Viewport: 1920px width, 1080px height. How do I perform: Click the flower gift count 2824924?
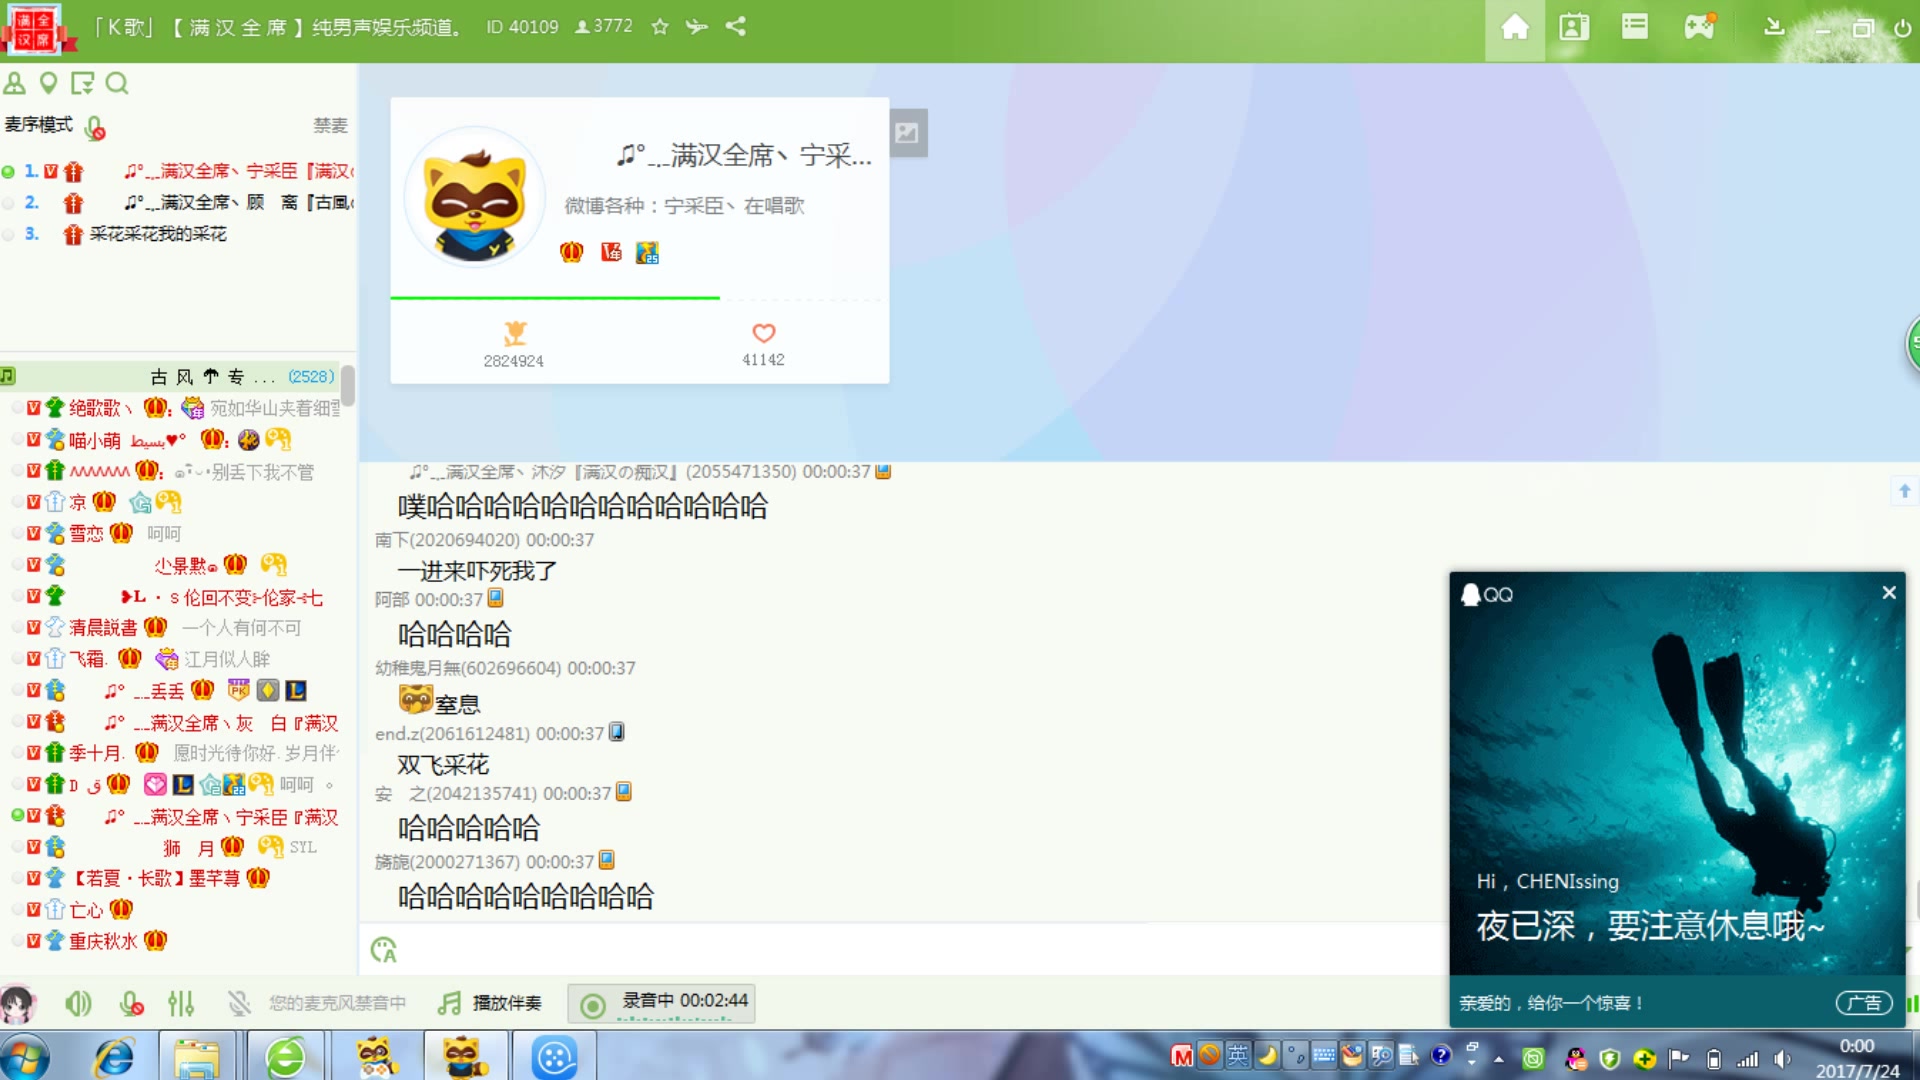coord(514,345)
